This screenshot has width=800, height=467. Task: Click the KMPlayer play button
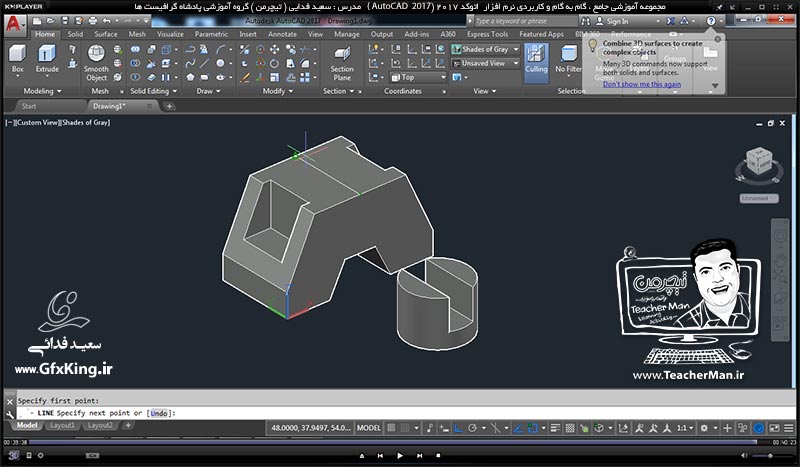click(399, 456)
